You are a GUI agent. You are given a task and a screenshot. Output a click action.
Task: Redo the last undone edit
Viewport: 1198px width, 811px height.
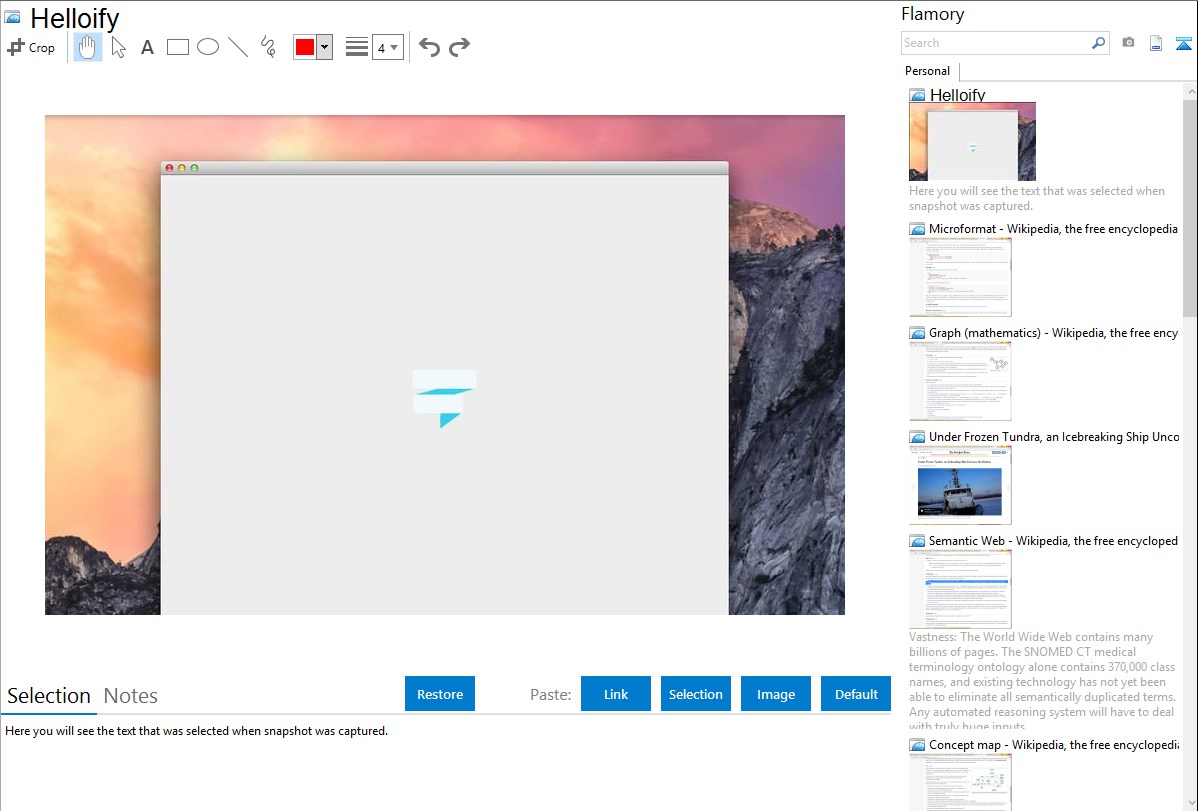coord(459,47)
